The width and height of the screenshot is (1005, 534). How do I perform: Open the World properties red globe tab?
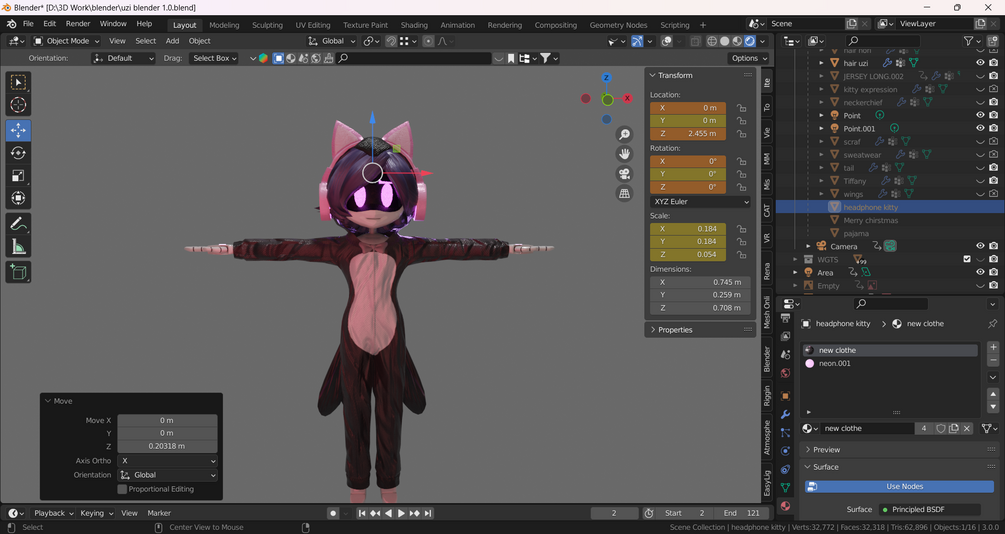tap(785, 372)
